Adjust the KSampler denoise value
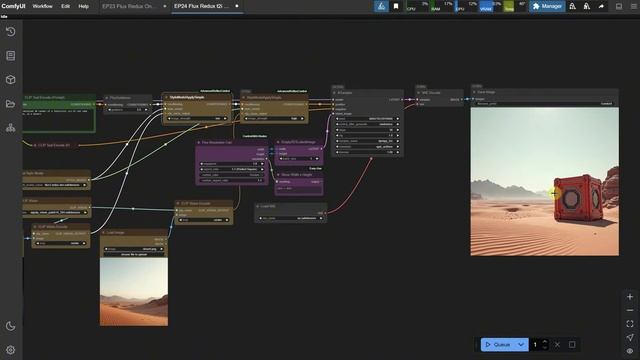This screenshot has height=360, width=640. 367,152
